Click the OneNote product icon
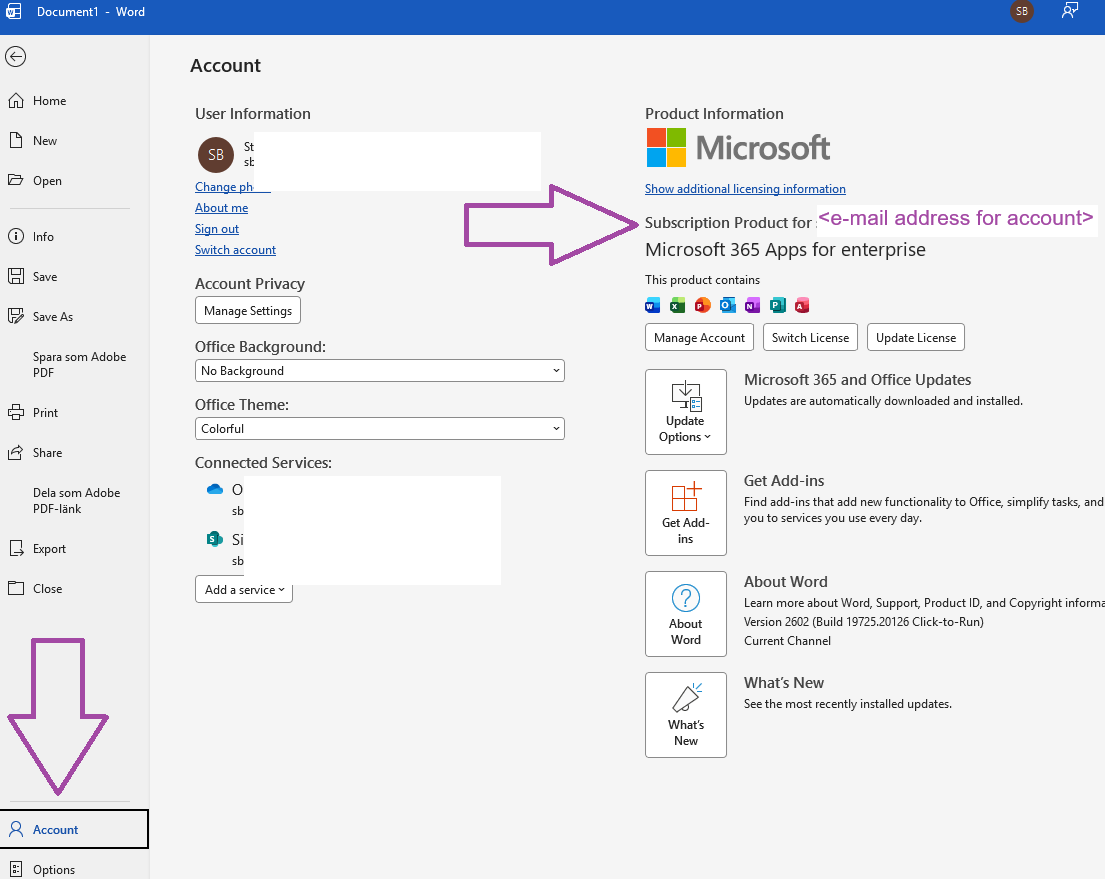 [753, 305]
